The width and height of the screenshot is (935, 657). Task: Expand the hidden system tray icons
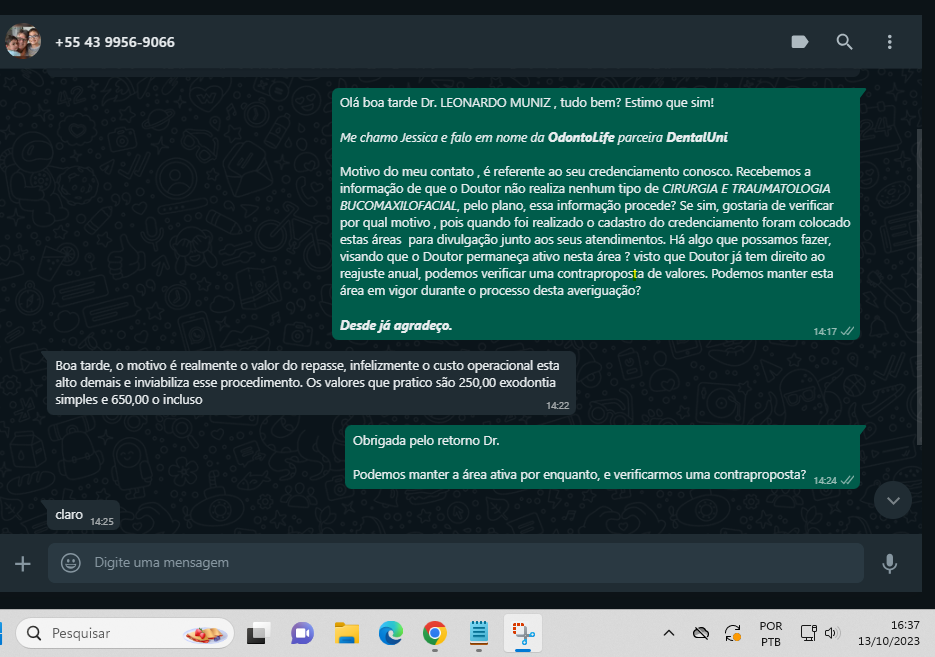669,633
